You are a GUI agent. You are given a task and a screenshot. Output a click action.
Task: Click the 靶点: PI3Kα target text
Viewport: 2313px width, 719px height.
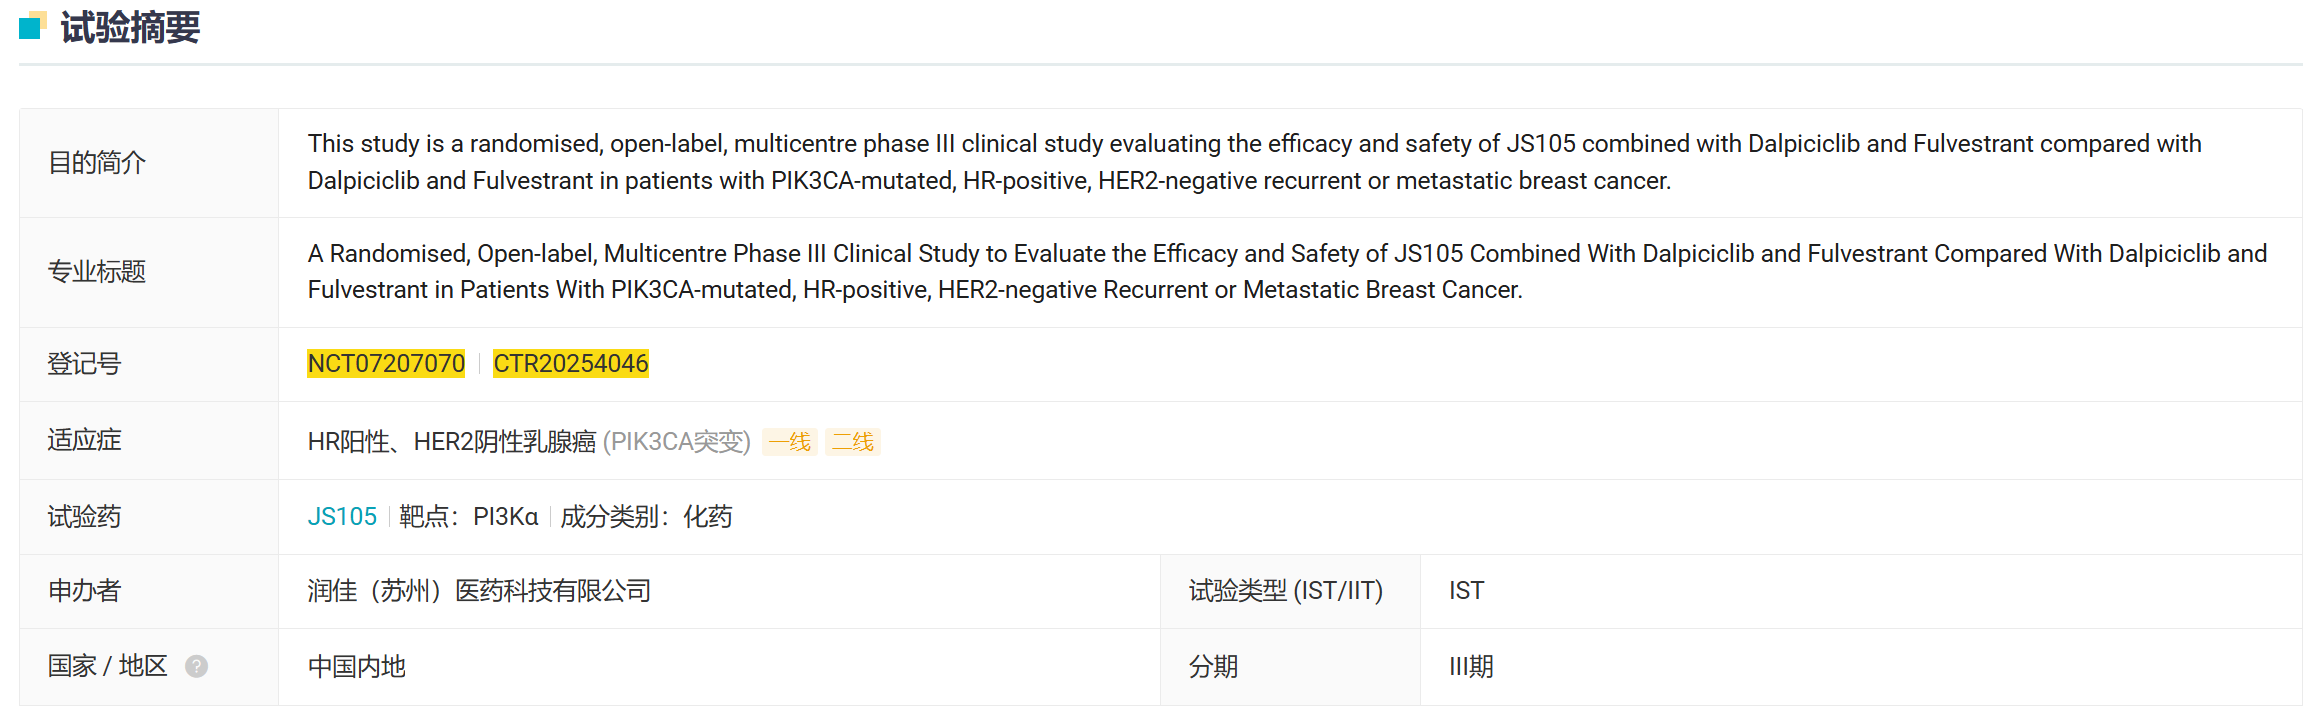click(x=468, y=516)
